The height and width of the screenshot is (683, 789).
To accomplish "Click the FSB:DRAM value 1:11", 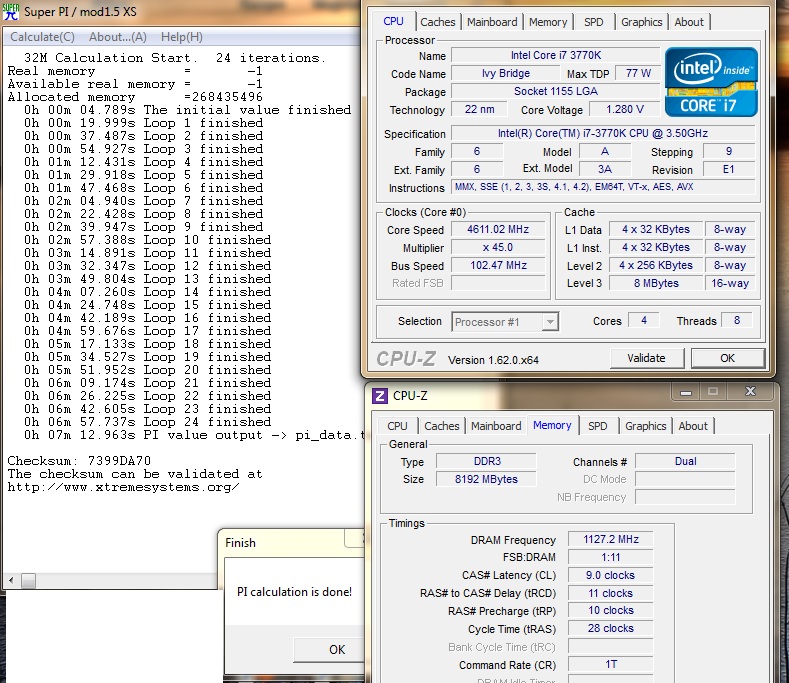I will pos(611,558).
